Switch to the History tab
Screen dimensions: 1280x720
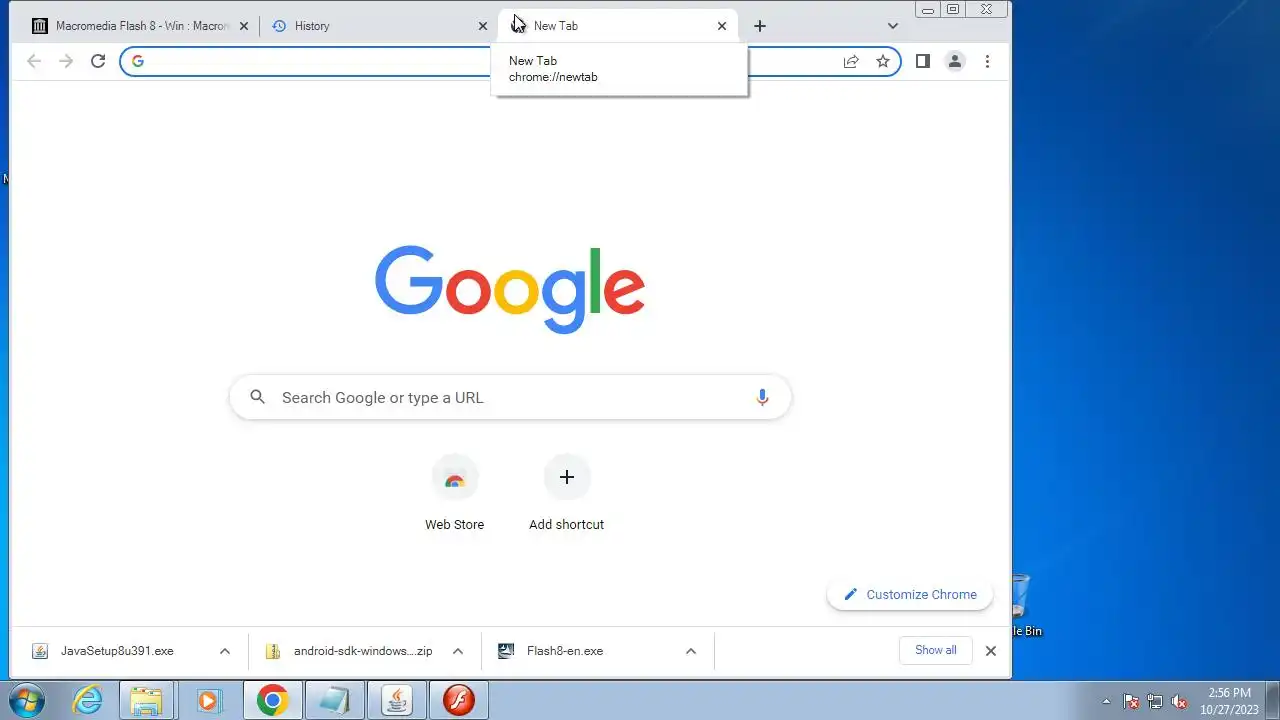379,26
